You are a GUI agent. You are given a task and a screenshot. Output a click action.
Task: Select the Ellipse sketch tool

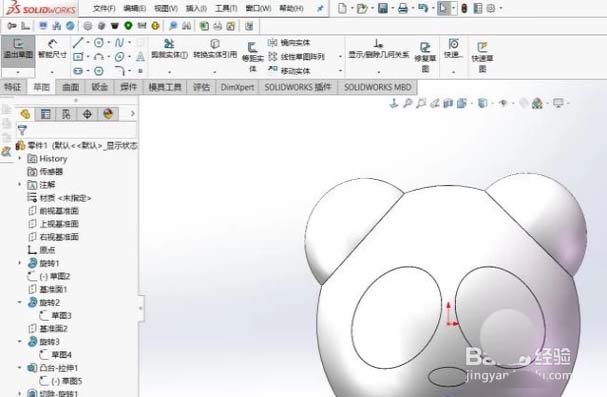(x=120, y=57)
